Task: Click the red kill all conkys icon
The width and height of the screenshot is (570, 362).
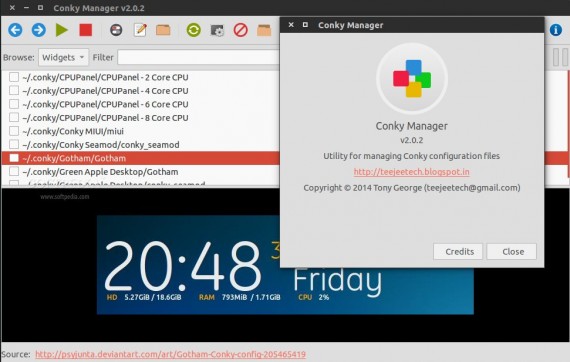Action: tap(241, 30)
